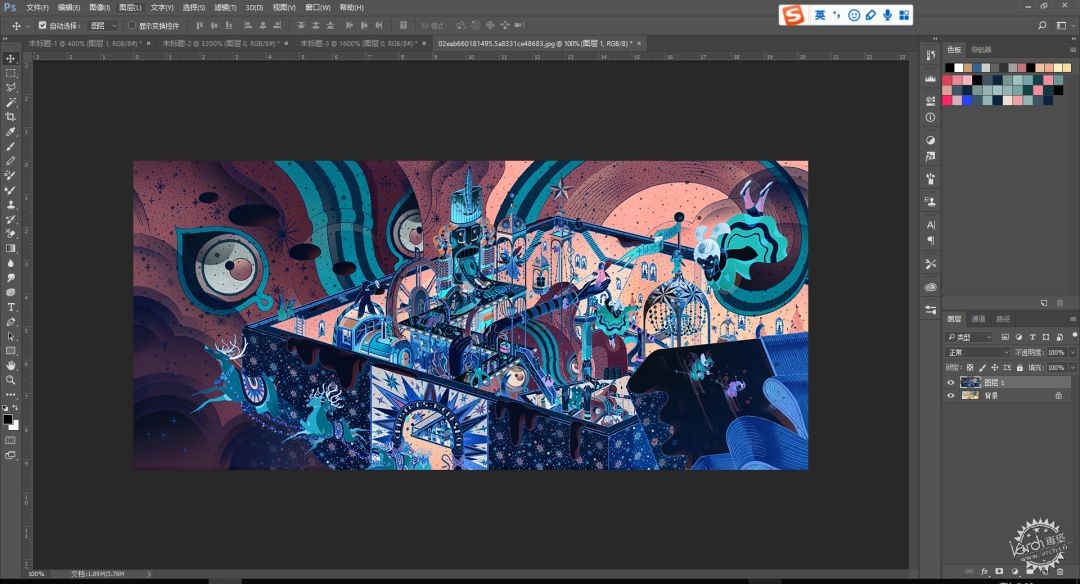Switch to the 未标题-1 document tab
The image size is (1080, 584).
tap(85, 43)
